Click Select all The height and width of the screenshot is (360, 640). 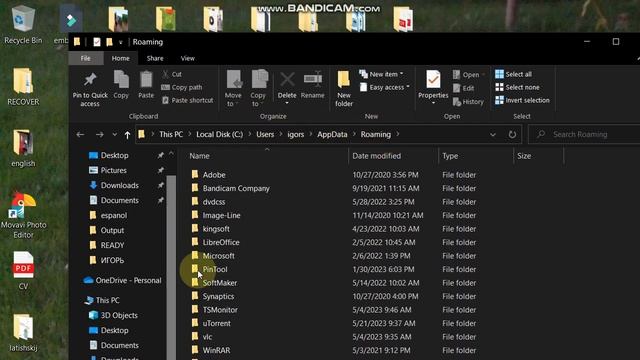click(x=513, y=74)
